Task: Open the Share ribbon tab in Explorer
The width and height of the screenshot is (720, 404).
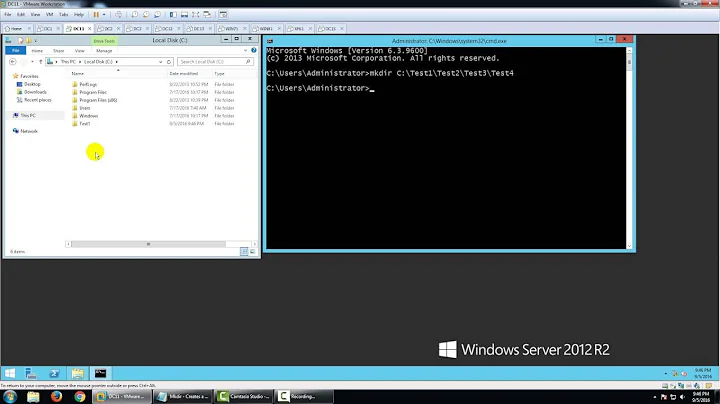Action: 58,50
